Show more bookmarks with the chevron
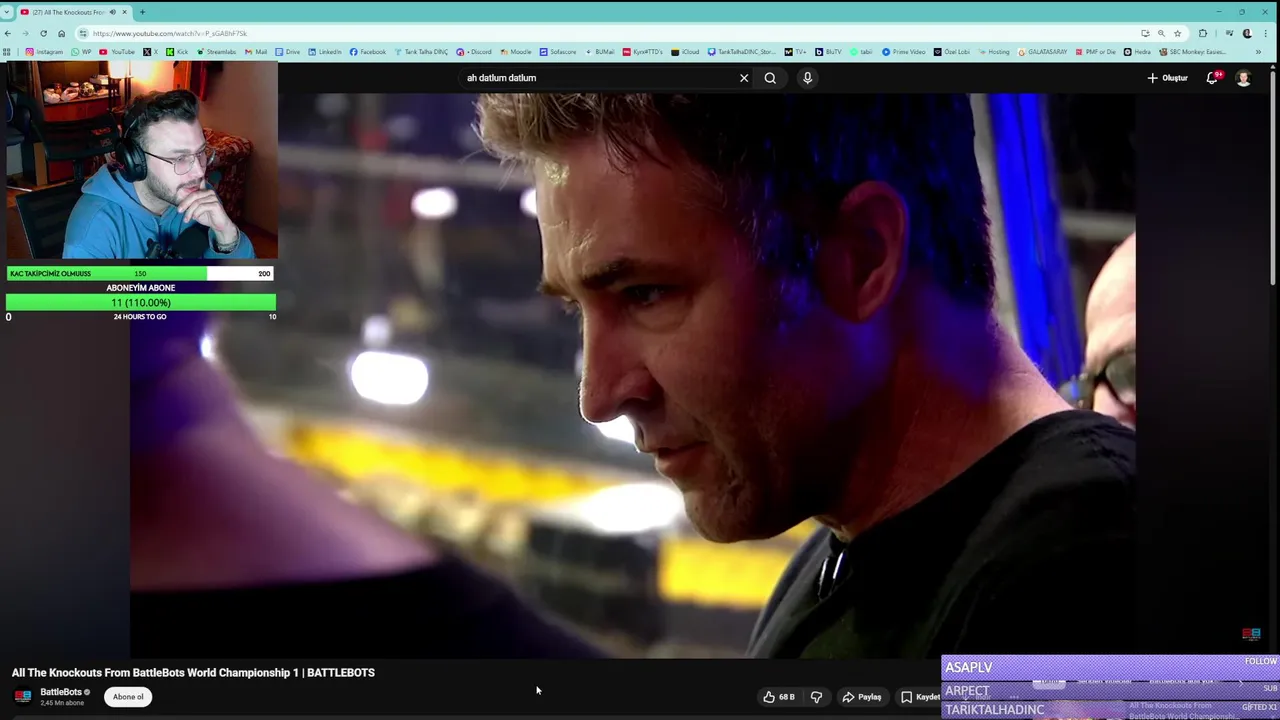Image resolution: width=1280 pixels, height=720 pixels. (x=1258, y=52)
